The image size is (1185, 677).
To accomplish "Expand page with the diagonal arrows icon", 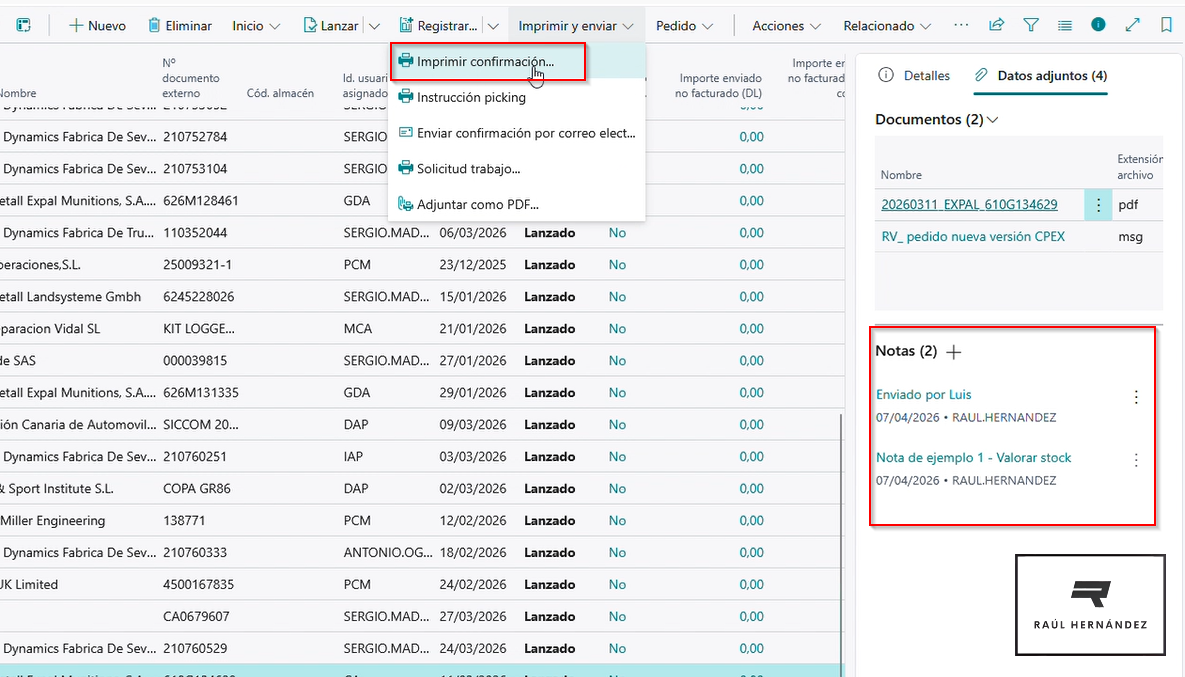I will tap(1132, 25).
